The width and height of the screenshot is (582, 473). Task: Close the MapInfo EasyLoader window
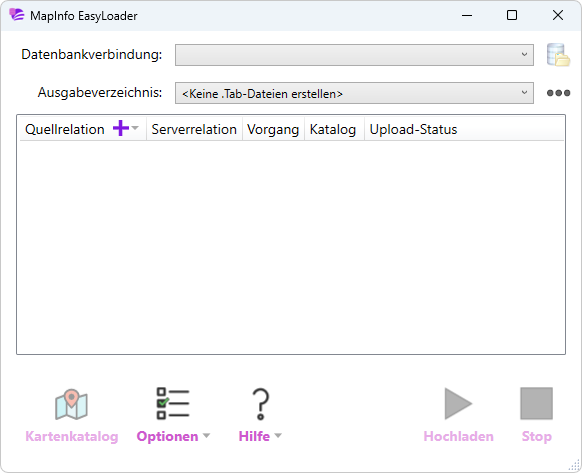(x=558, y=15)
